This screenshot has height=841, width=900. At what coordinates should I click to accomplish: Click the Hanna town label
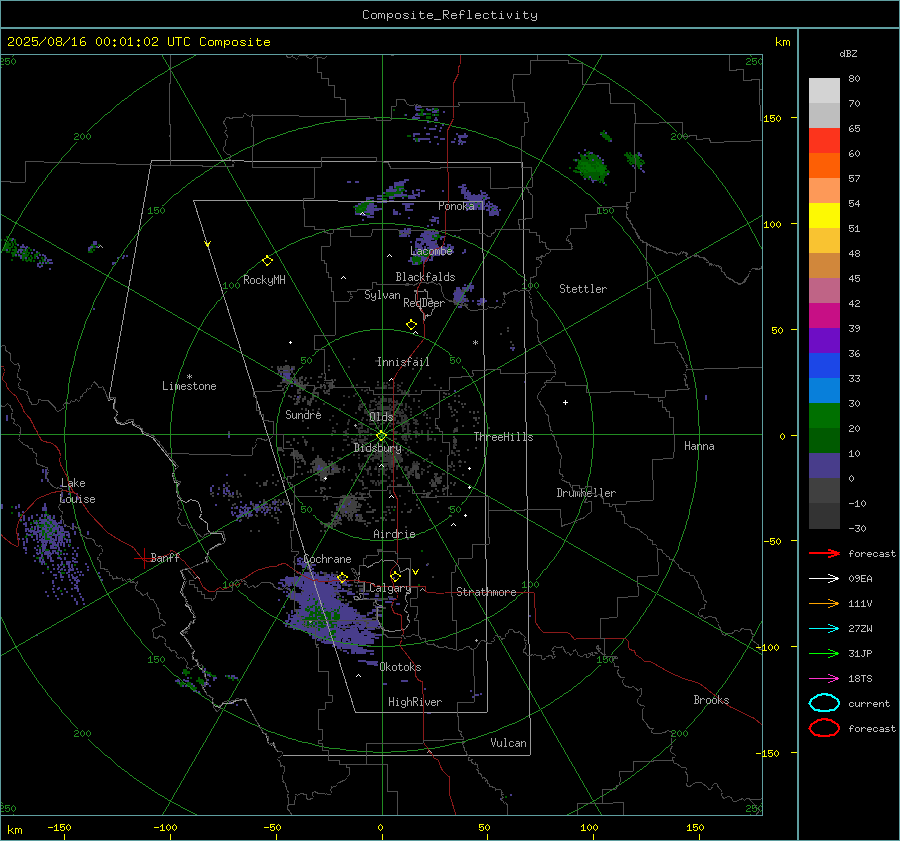699,446
